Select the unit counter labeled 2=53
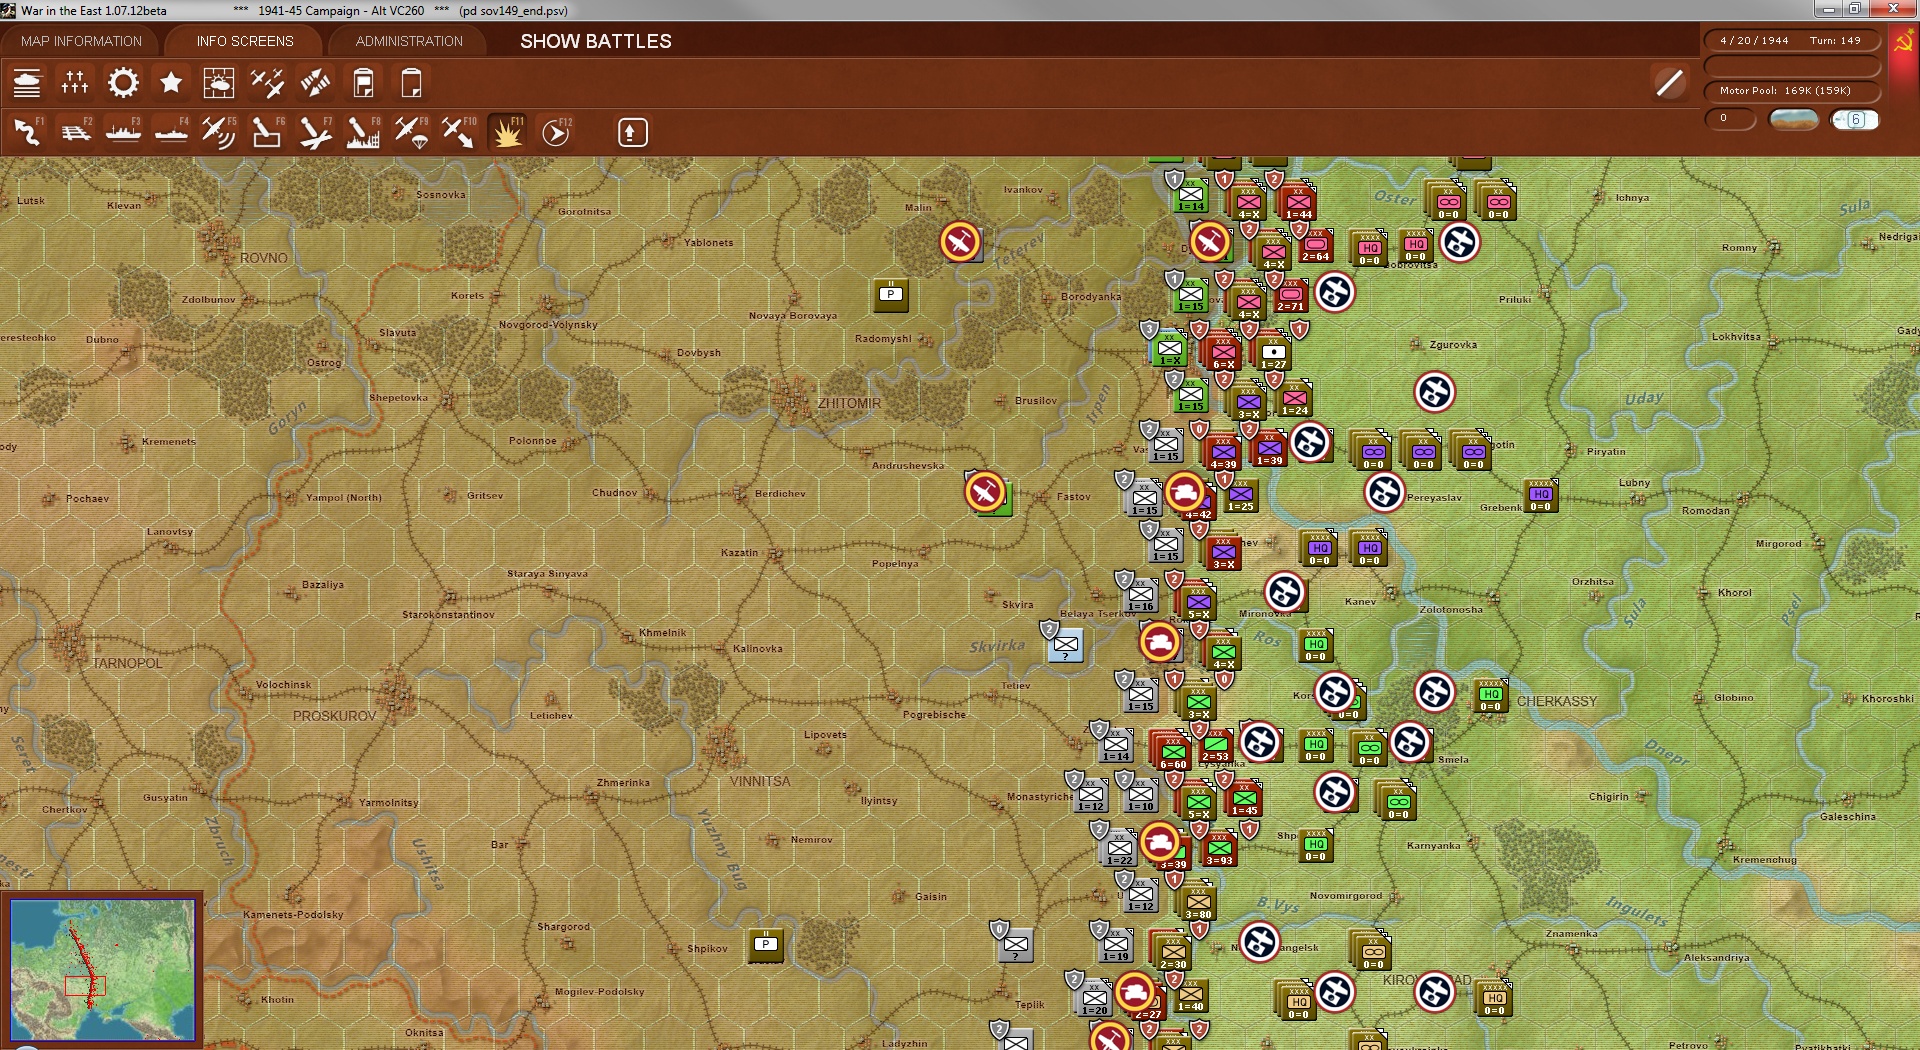Viewport: 1920px width, 1050px height. click(1216, 745)
